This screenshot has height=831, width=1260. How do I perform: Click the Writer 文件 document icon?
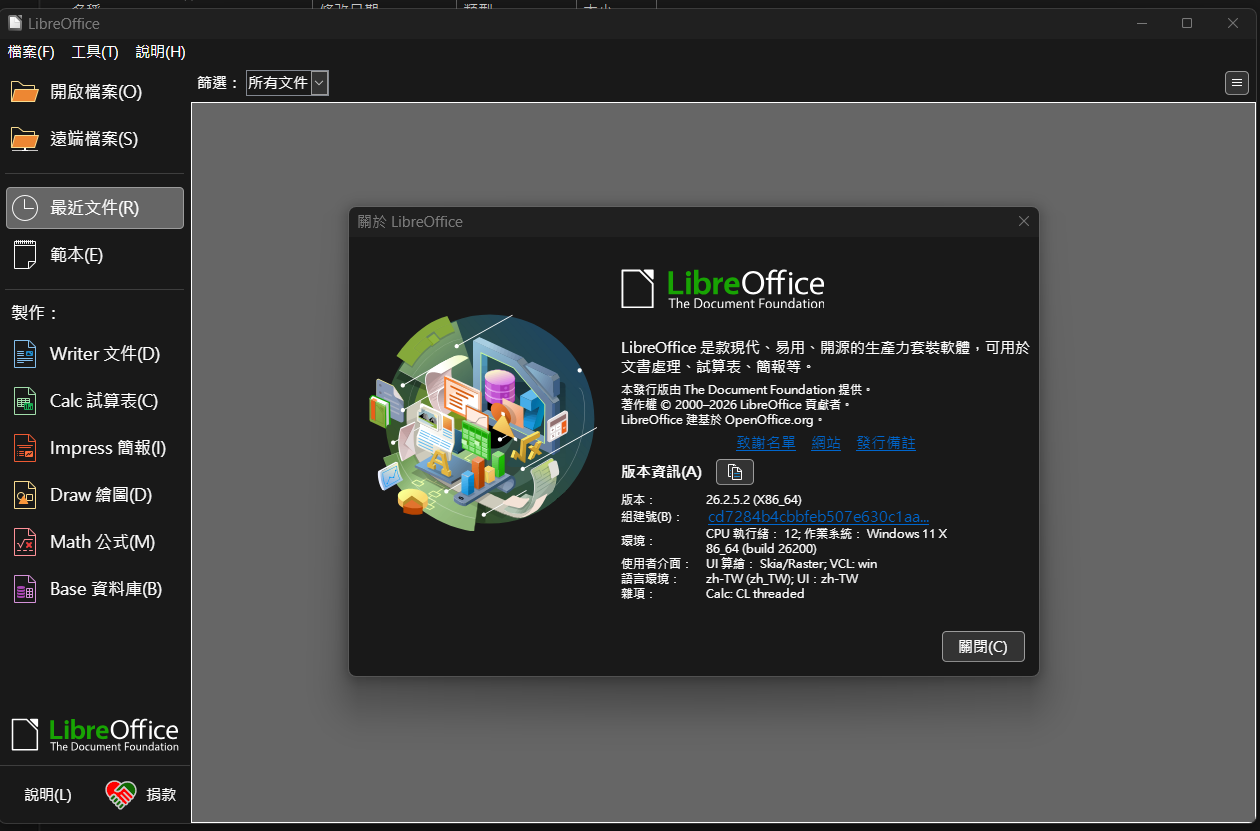[25, 354]
